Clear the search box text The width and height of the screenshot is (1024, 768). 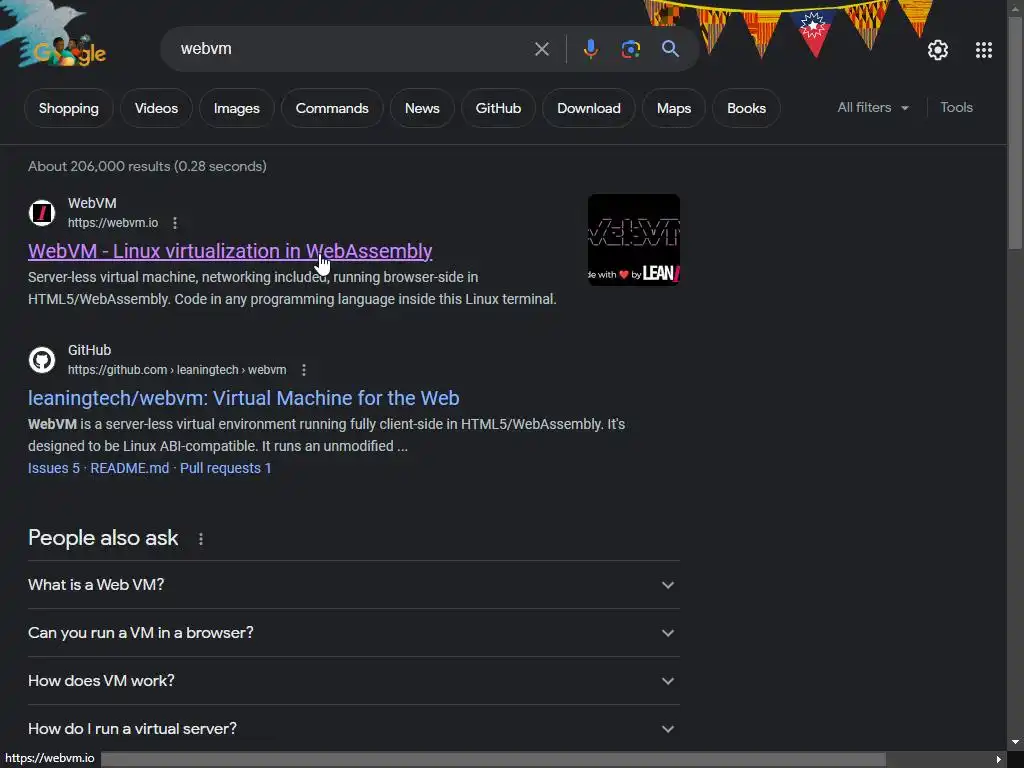click(541, 49)
